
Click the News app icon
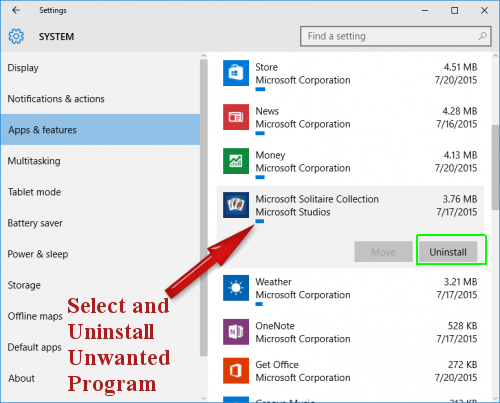236,117
